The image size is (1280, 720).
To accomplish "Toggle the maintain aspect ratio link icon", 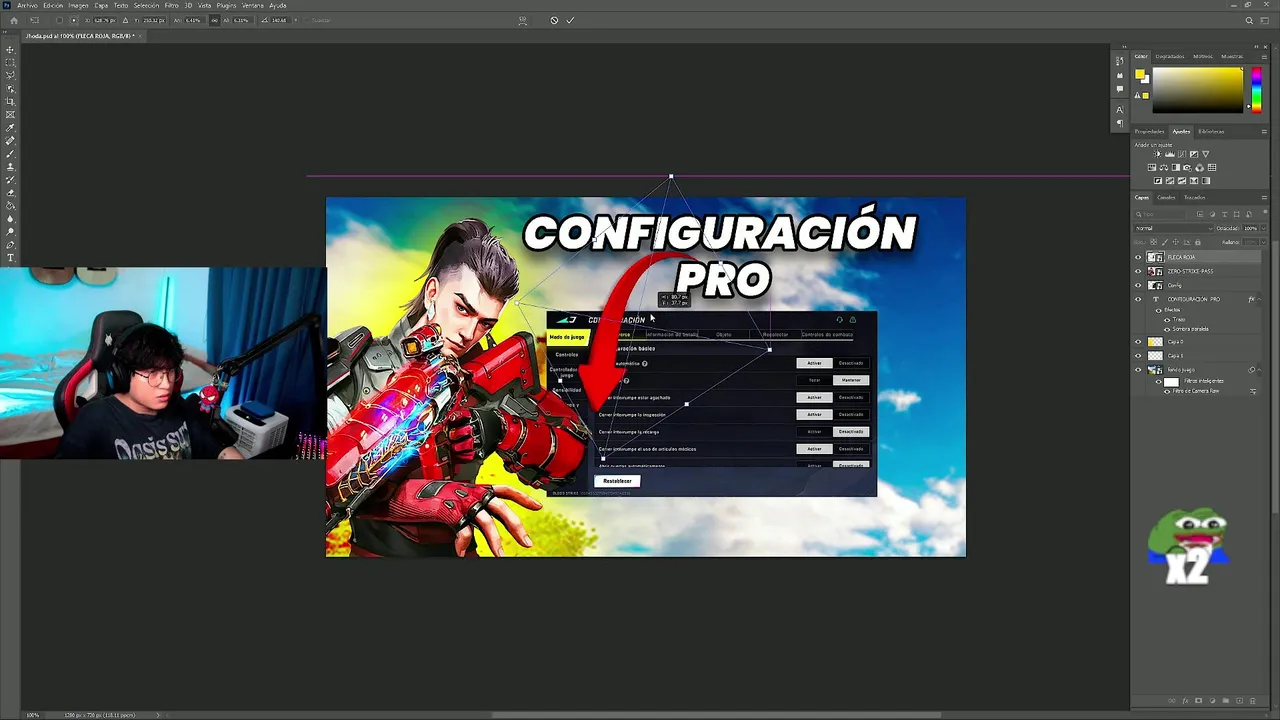I will point(214,20).
